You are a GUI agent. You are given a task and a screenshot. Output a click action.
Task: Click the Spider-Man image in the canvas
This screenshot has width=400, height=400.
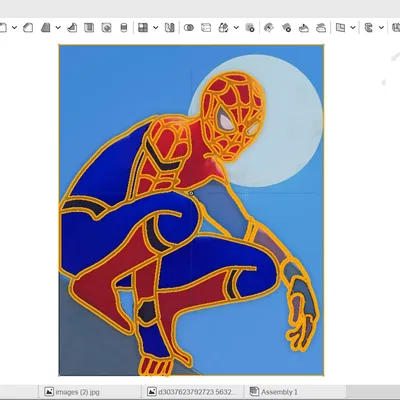point(191,210)
